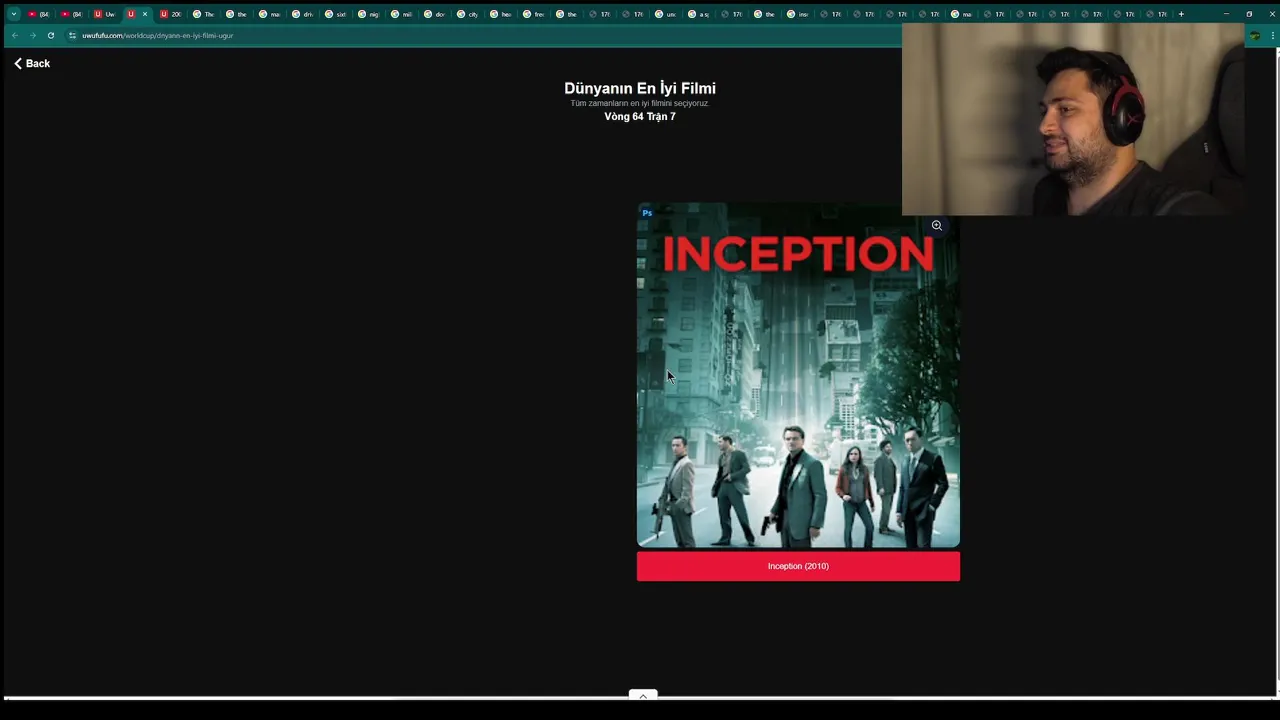Expand the bottom panel chevron
Viewport: 1280px width, 720px height.
pos(643,695)
